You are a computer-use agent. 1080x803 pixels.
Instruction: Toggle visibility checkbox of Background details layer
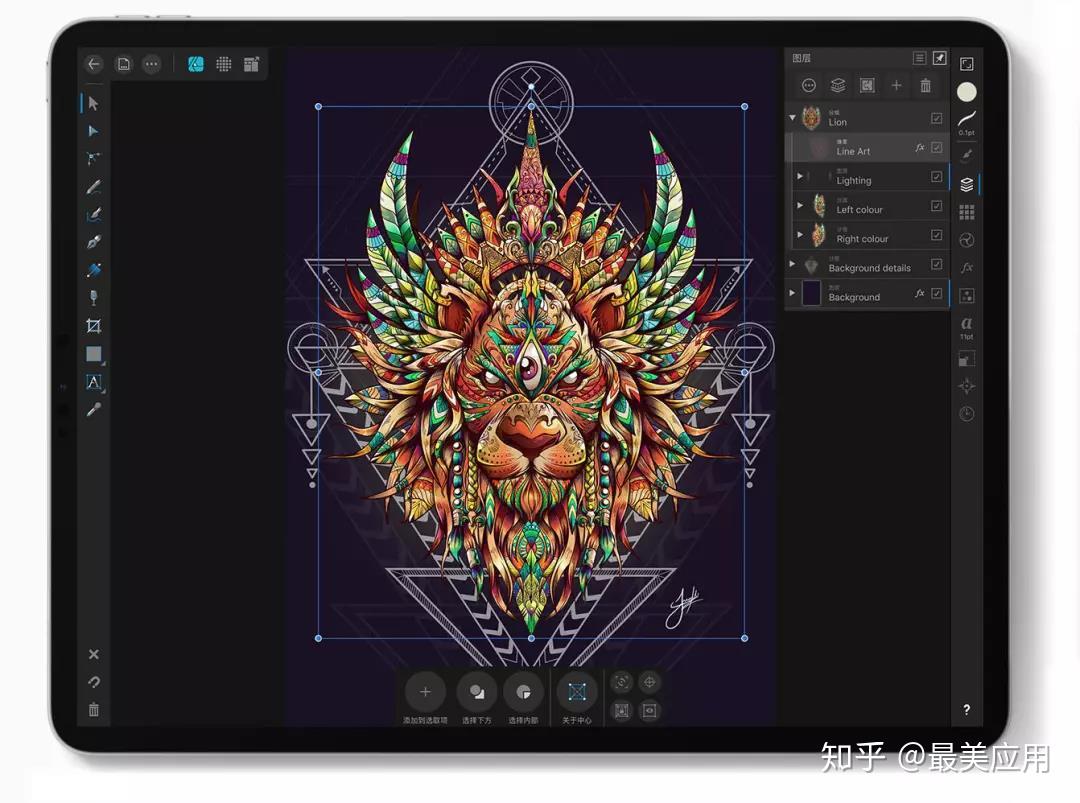pyautogui.click(x=937, y=264)
